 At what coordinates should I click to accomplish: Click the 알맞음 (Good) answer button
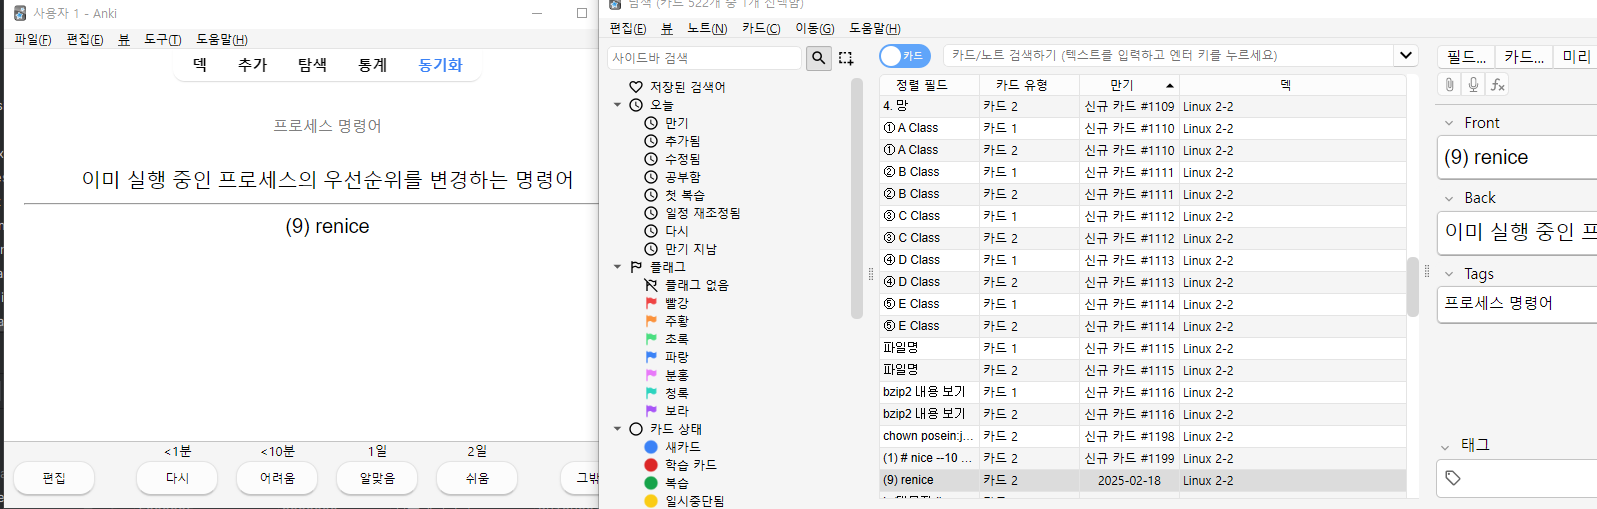pyautogui.click(x=377, y=478)
